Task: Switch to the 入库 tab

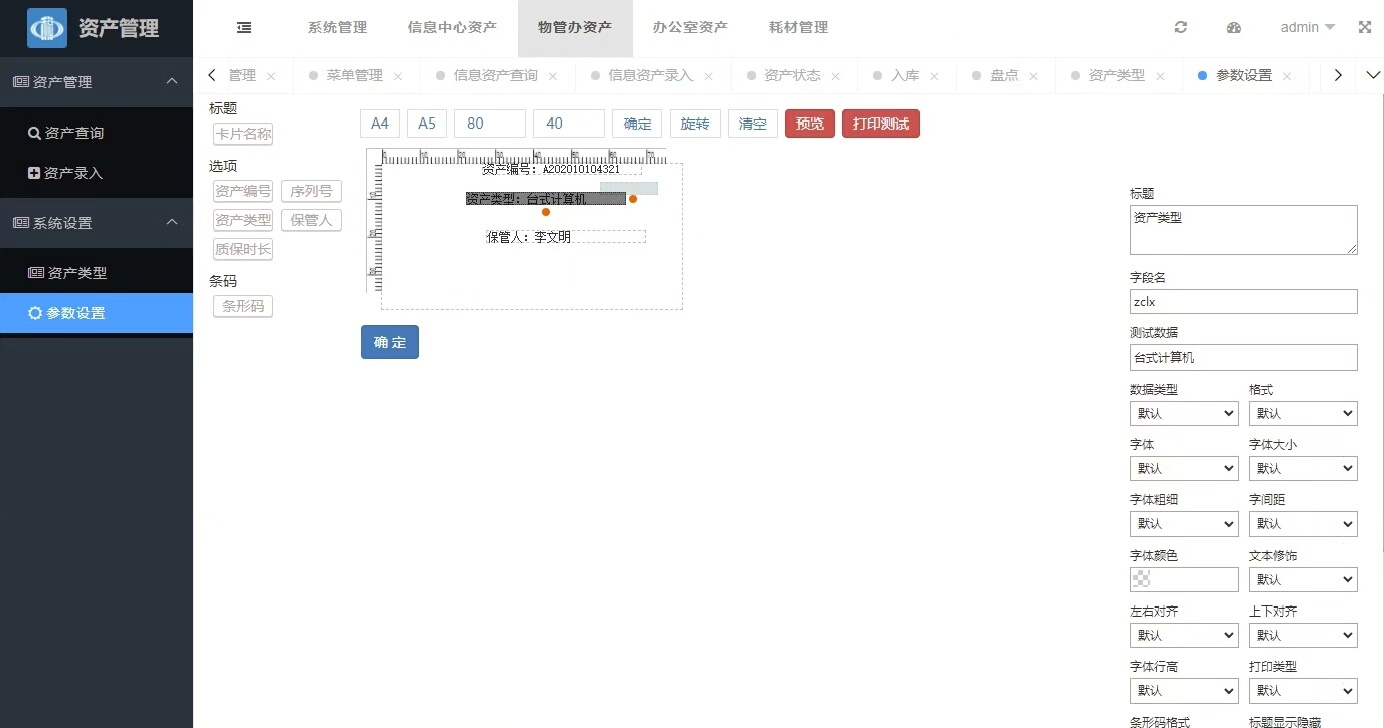Action: point(905,75)
